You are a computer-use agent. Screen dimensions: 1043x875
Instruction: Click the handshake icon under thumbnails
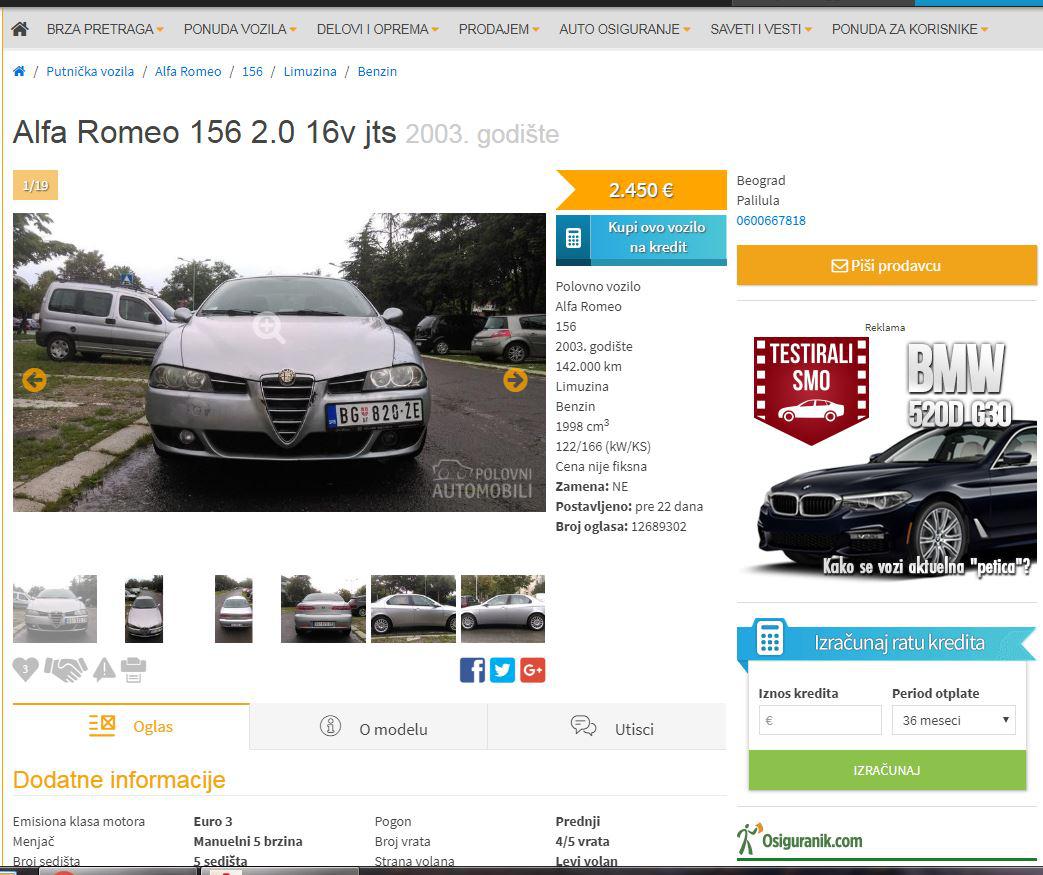pyautogui.click(x=65, y=669)
